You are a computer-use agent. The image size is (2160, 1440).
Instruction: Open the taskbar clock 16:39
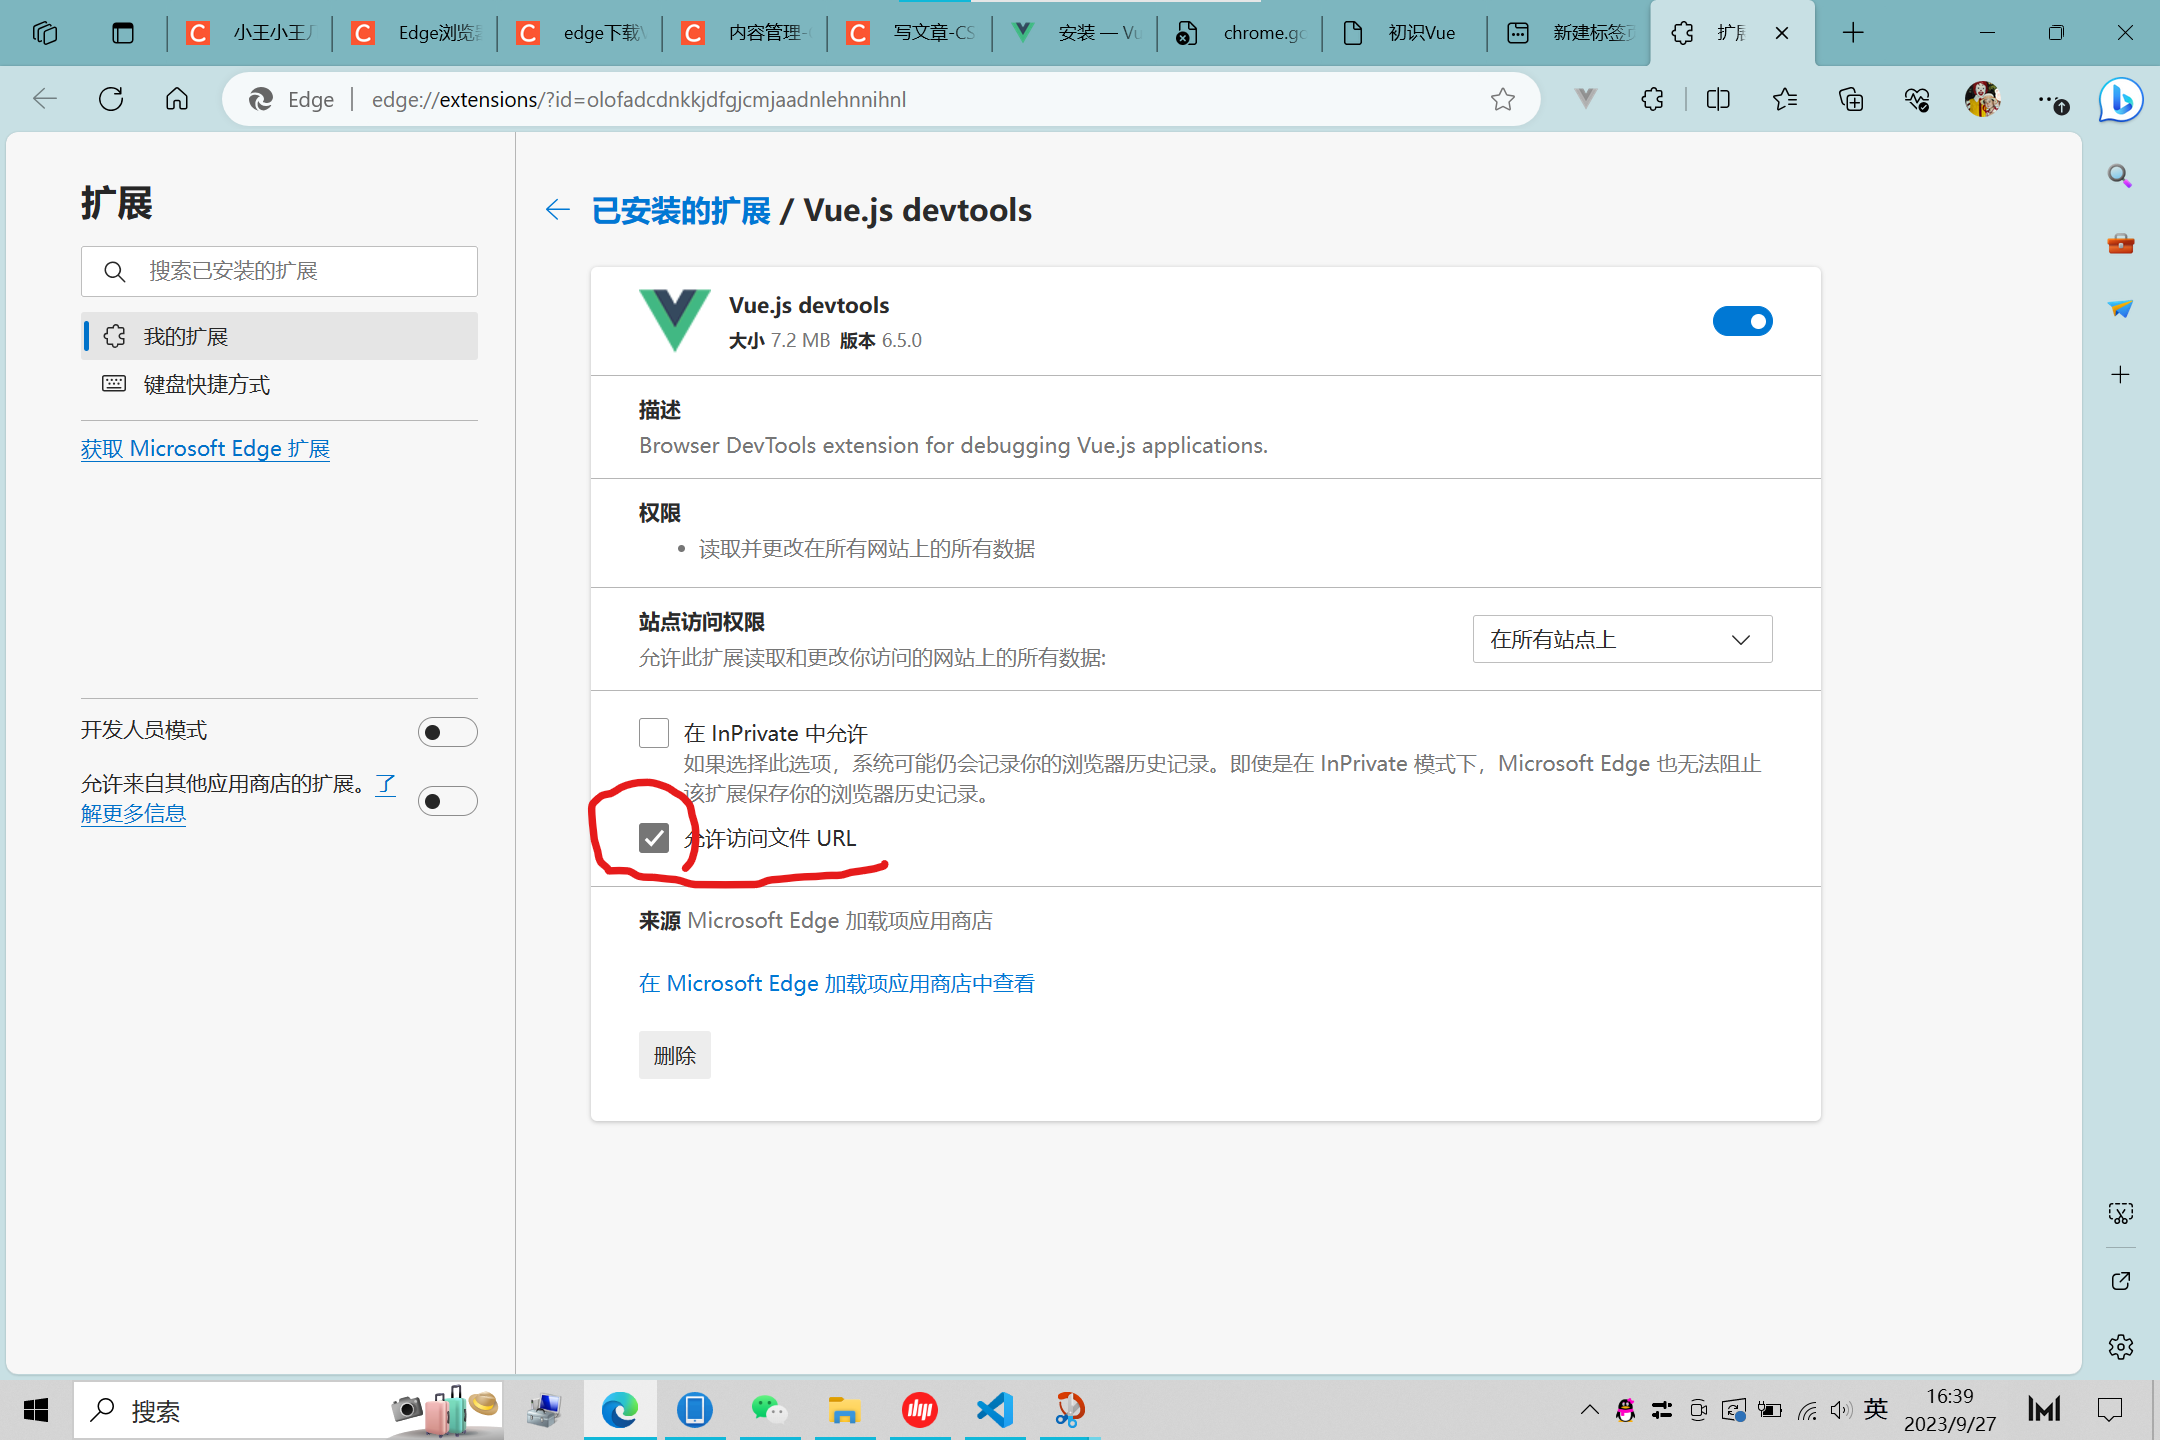pos(1950,1410)
